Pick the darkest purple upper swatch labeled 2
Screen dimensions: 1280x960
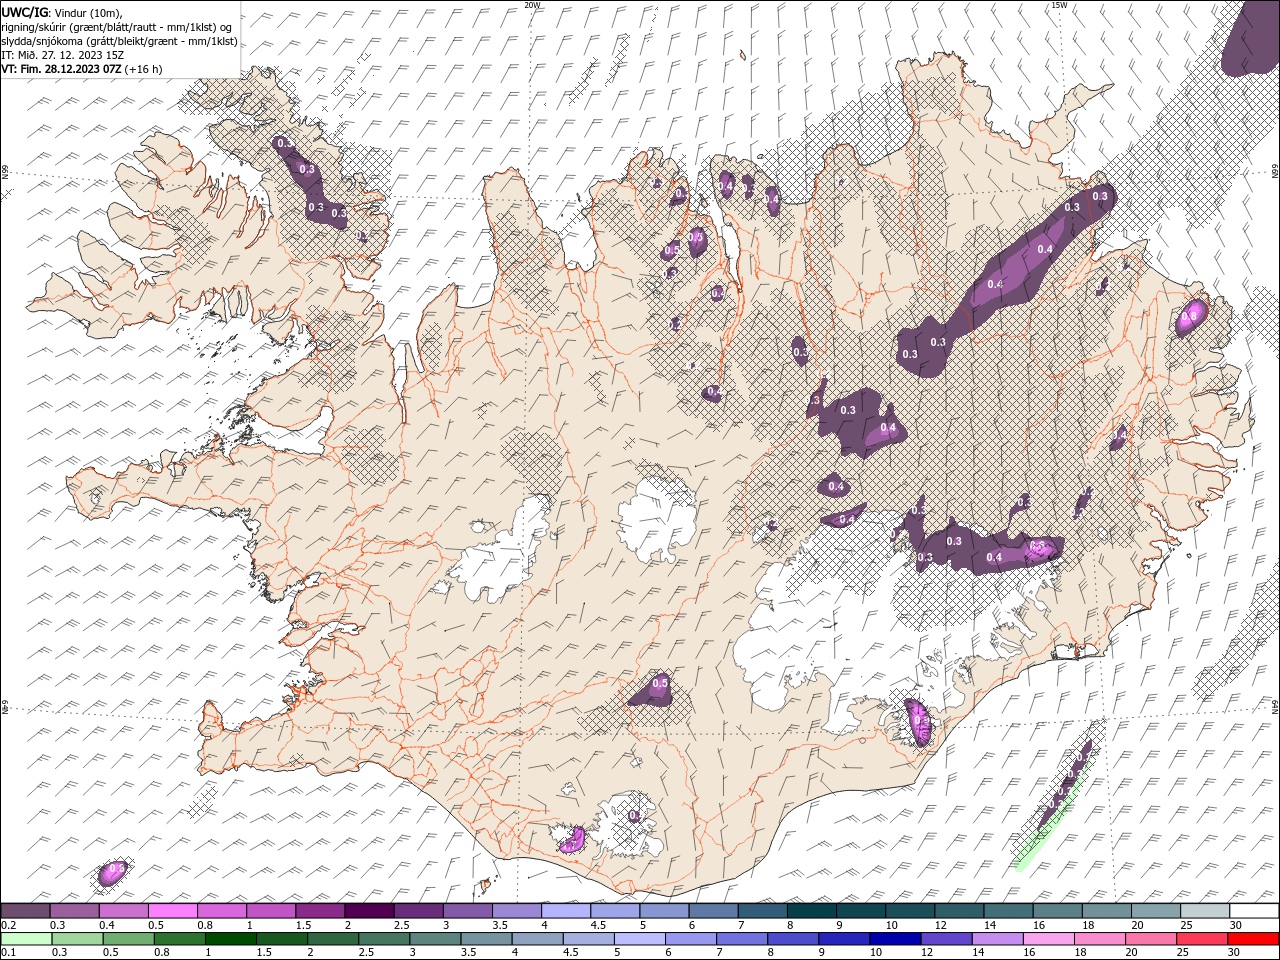coord(369,911)
